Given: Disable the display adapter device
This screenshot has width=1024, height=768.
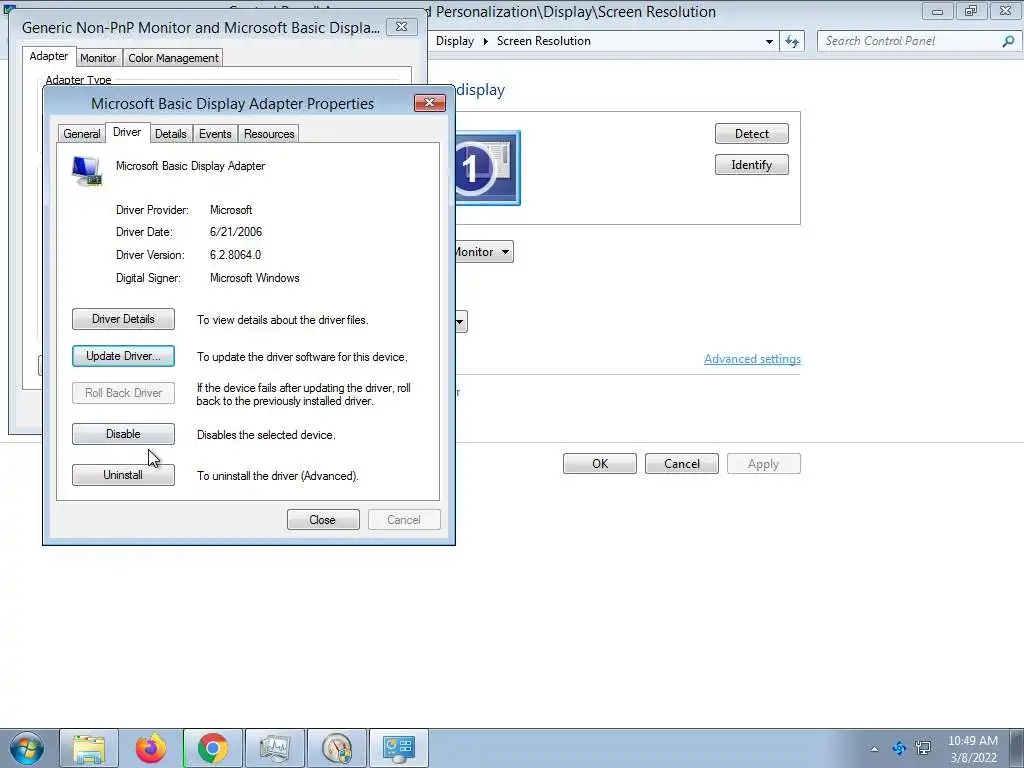Looking at the screenshot, I should tap(123, 434).
